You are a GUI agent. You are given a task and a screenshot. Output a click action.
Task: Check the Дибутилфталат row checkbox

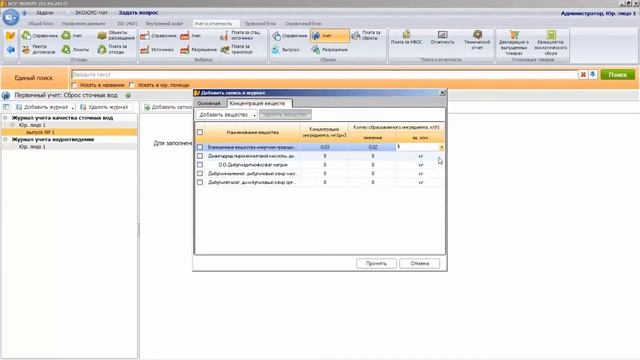coord(200,182)
